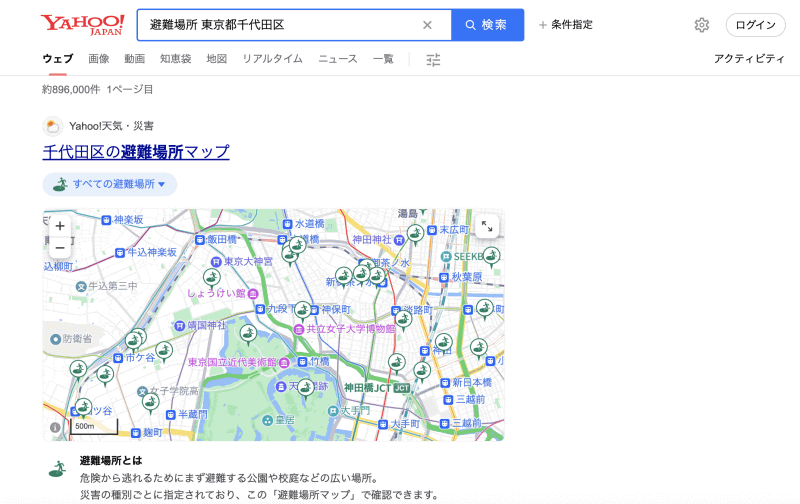Click the 東京国立近代美術館 museum icon
This screenshot has width=800, height=504.
coord(284,363)
